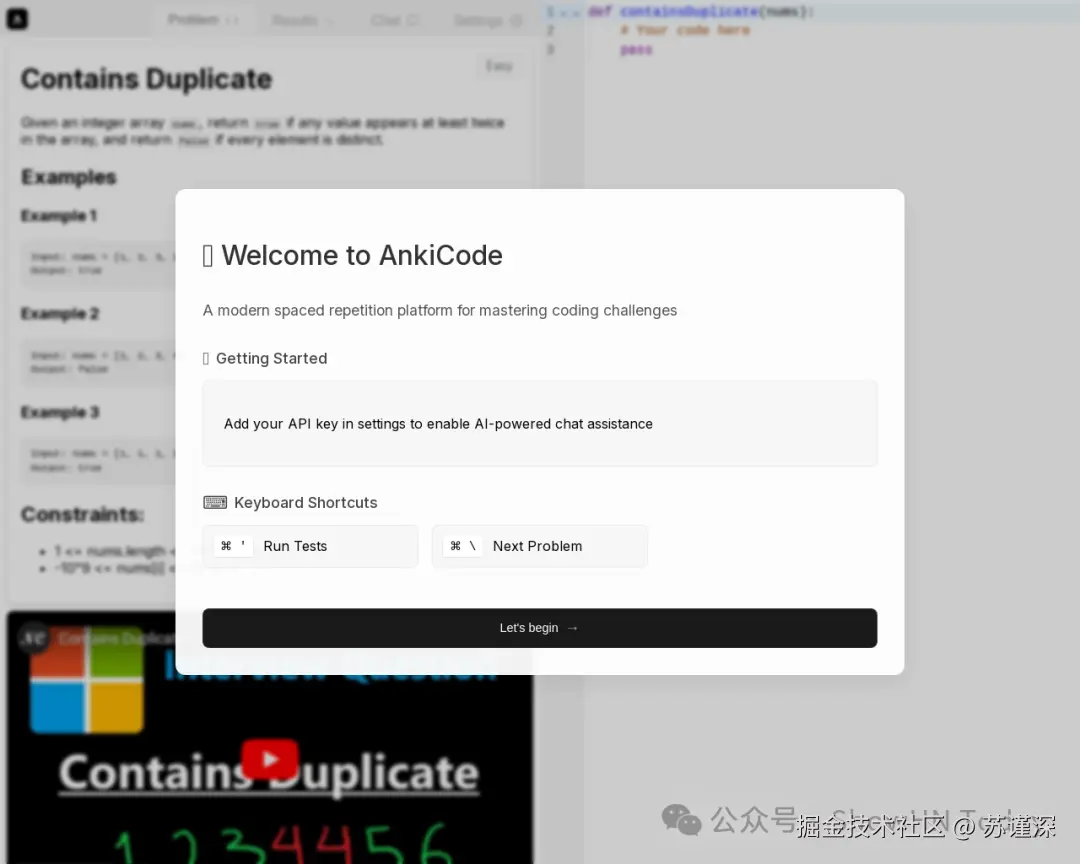Image resolution: width=1080 pixels, height=864 pixels.
Task: Click the channel avatar on the video thumbnail
Action: (33, 639)
